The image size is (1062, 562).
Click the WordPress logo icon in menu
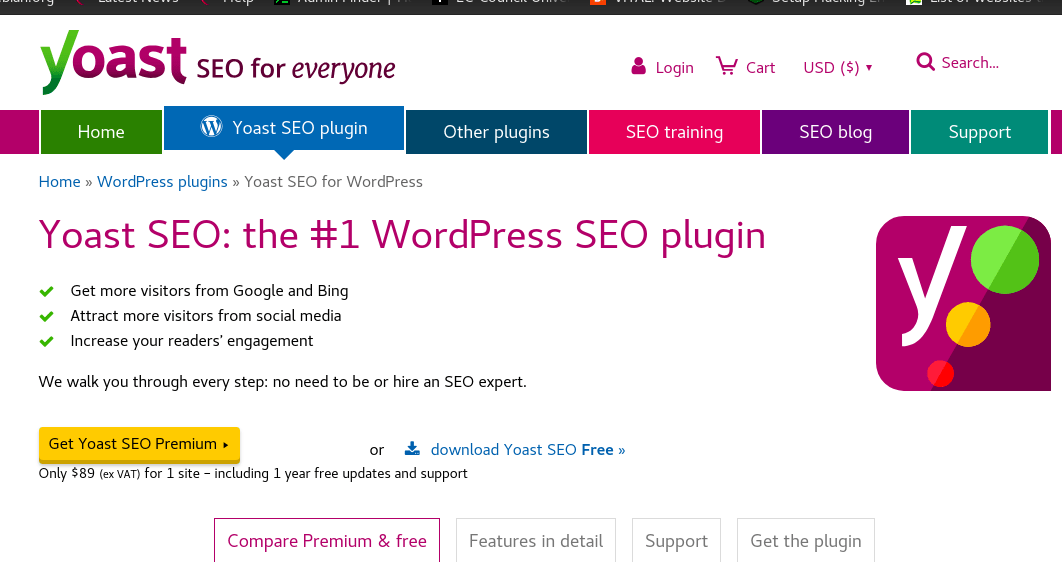click(211, 127)
